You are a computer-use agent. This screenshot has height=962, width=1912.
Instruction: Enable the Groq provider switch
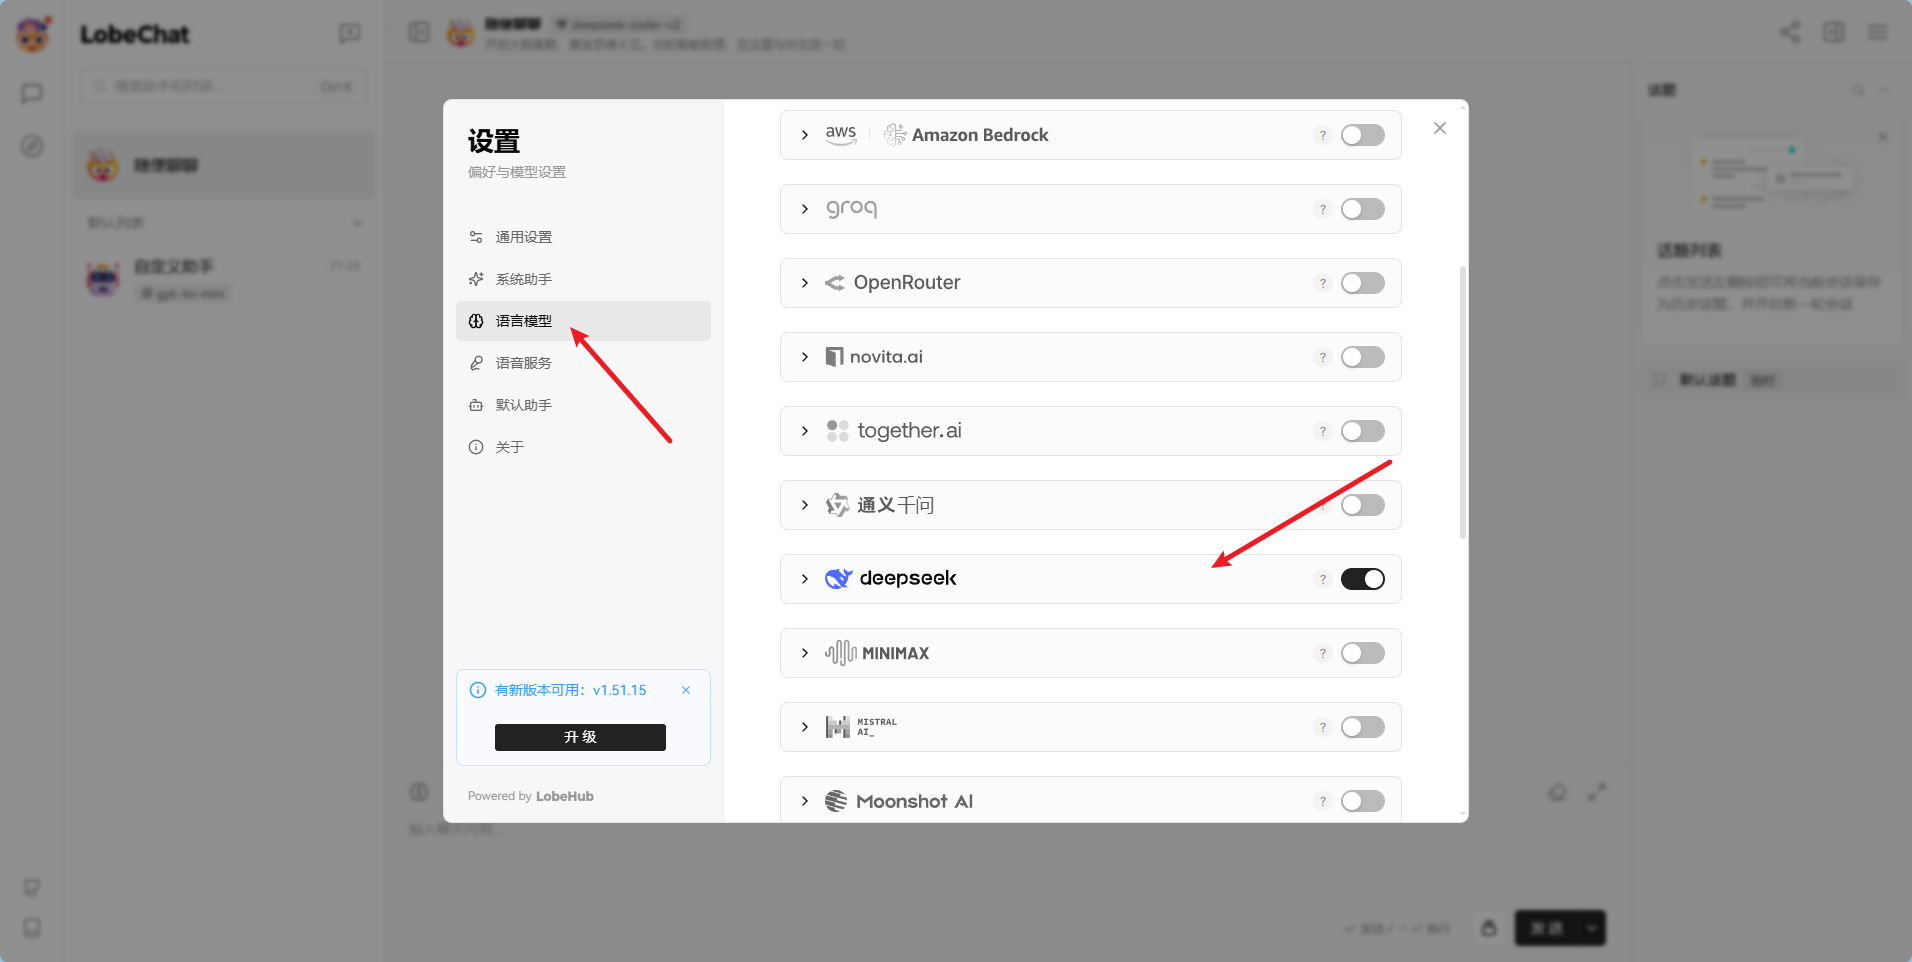coord(1362,209)
